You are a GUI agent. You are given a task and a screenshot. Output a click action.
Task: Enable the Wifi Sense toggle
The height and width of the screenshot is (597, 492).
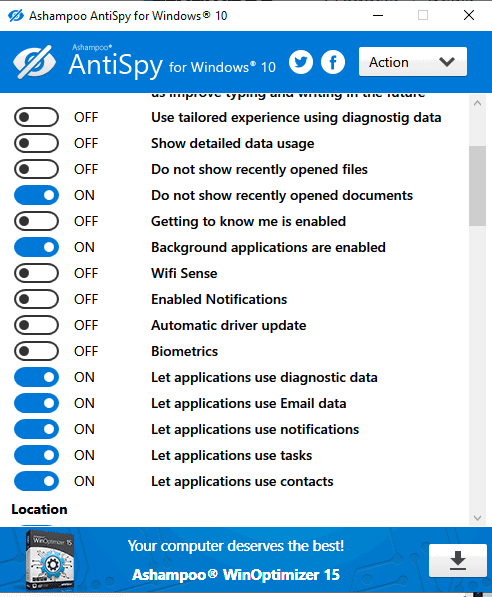tap(37, 273)
